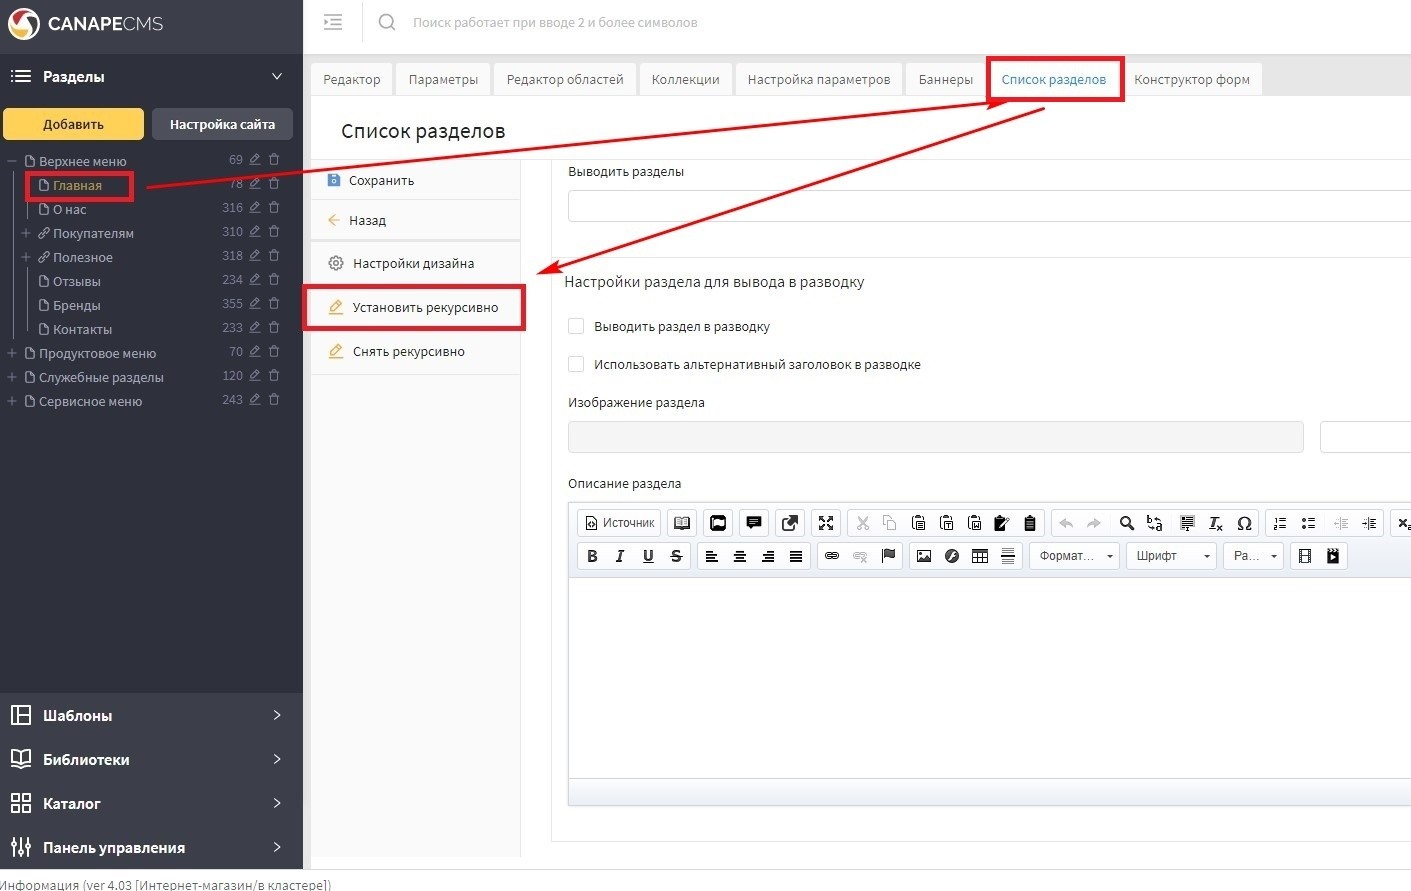
Task: Insert a table using the editor toolbar
Action: click(980, 556)
